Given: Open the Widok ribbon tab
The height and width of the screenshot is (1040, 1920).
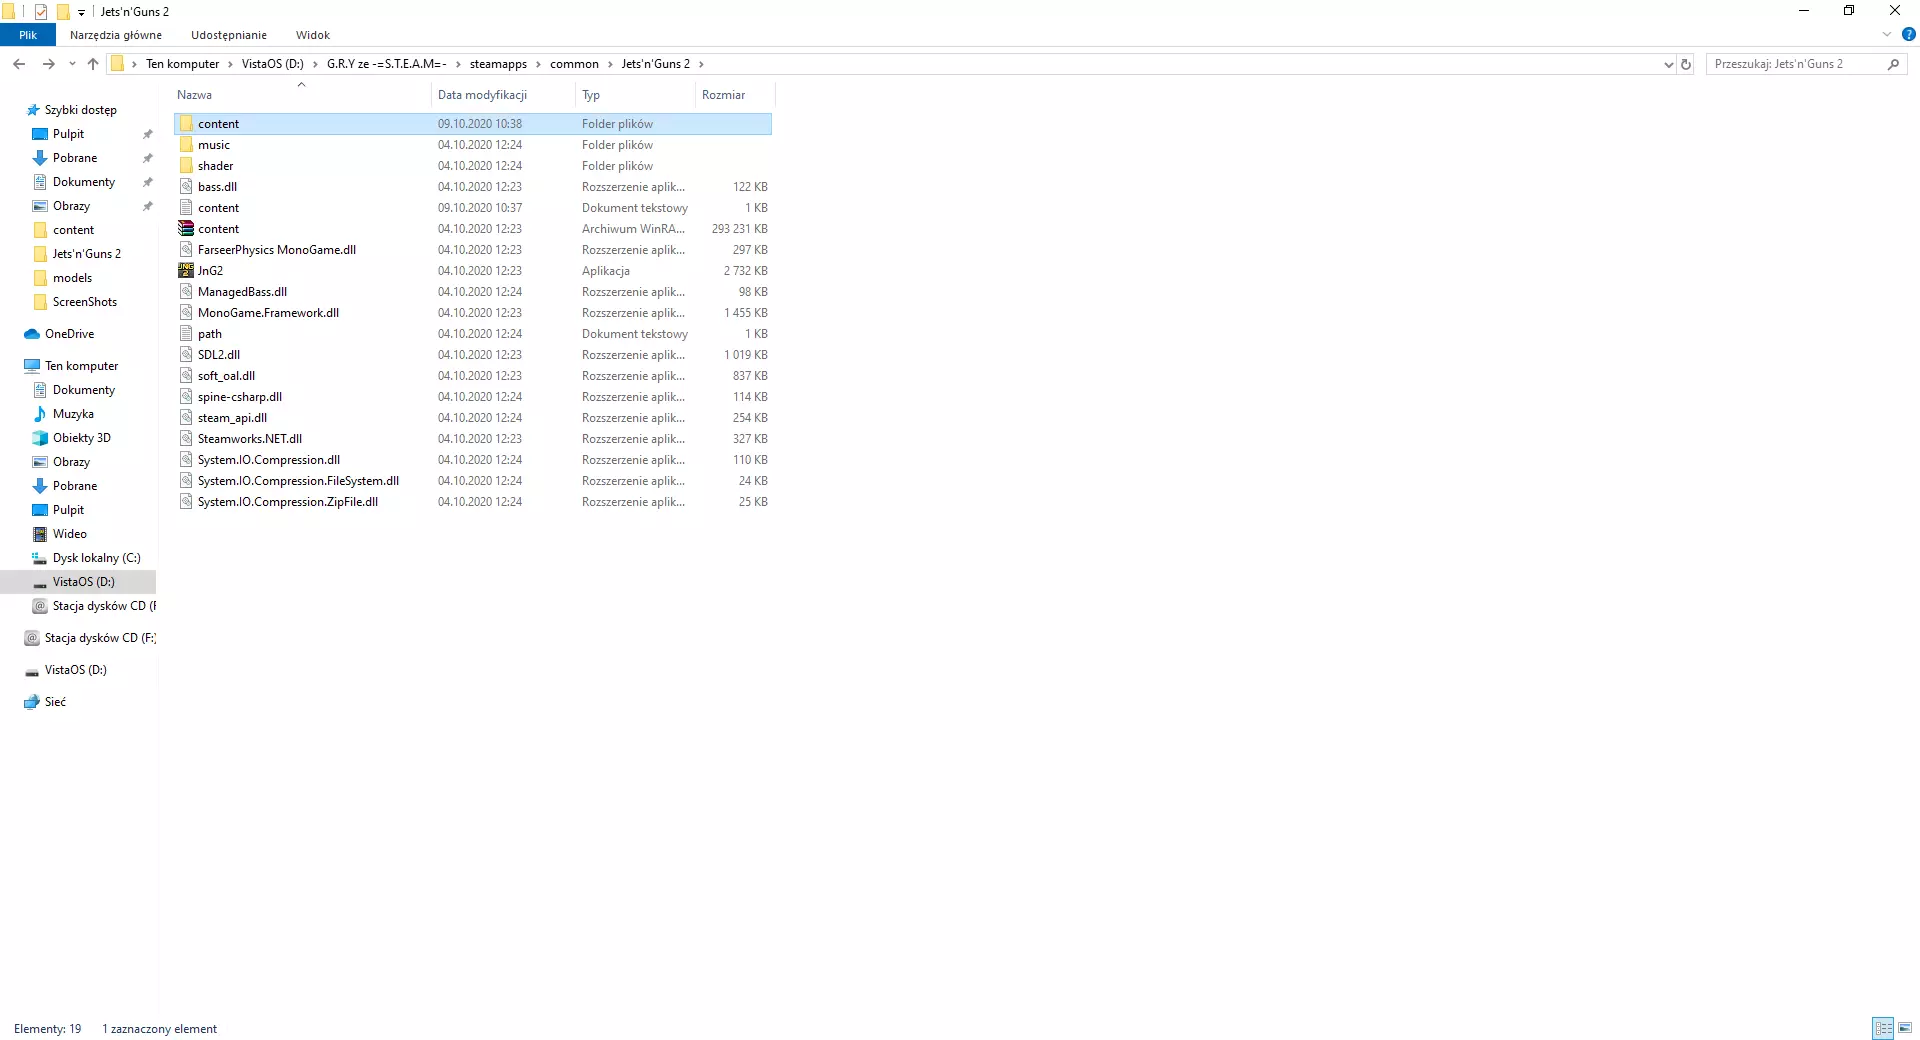Looking at the screenshot, I should 313,35.
